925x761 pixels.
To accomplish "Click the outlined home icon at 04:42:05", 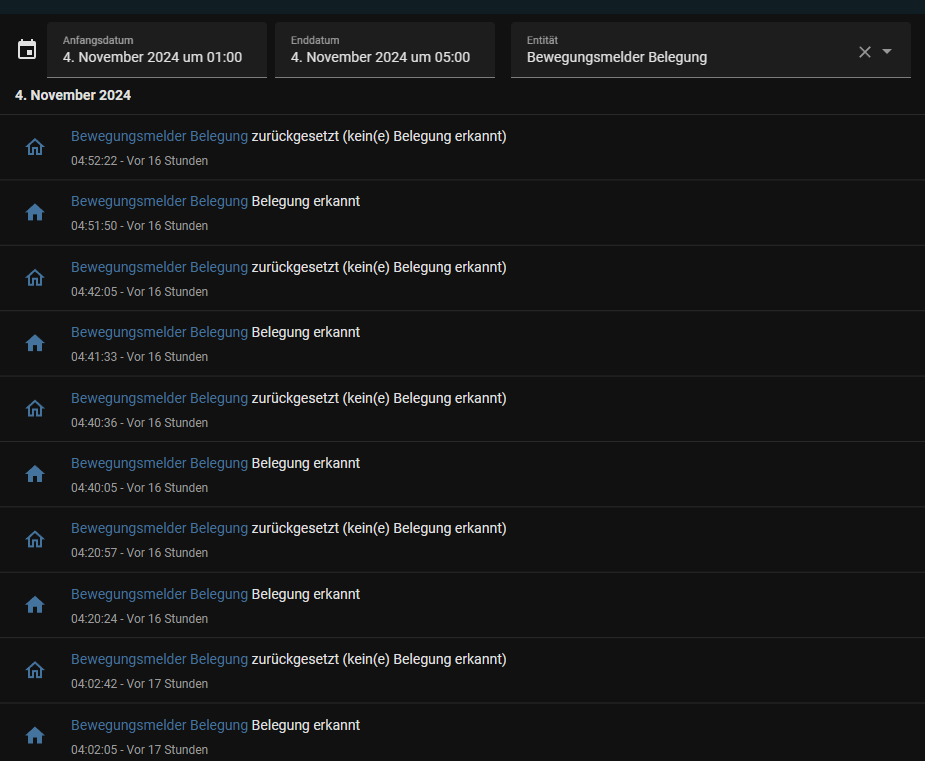I will coord(35,278).
